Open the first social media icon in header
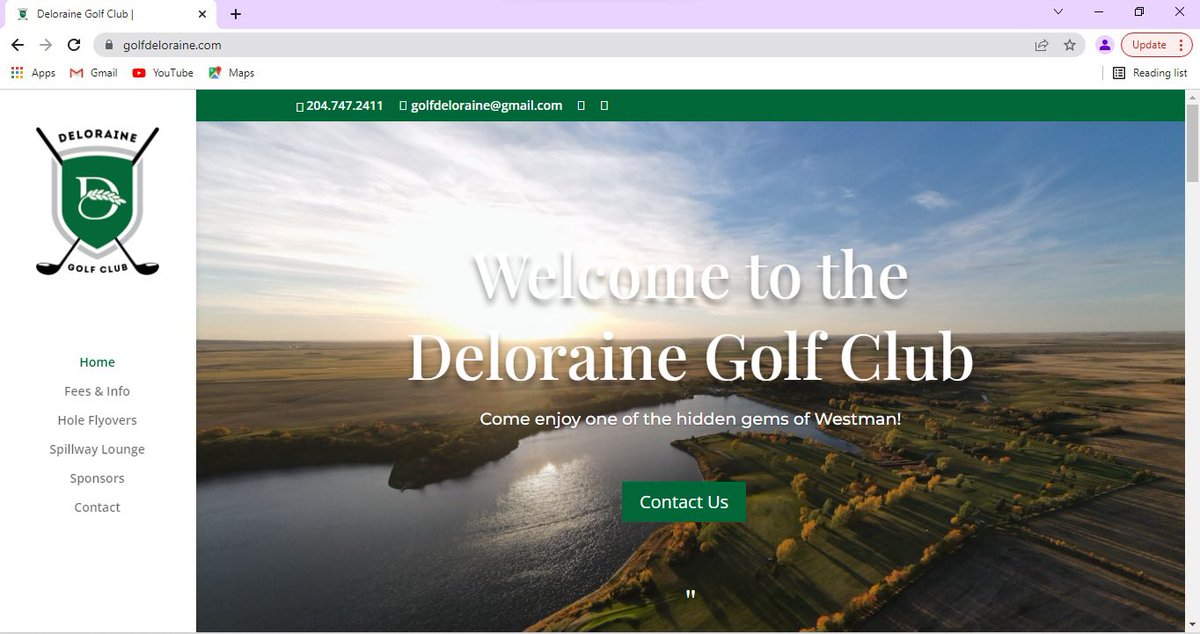This screenshot has width=1200, height=634. (x=582, y=105)
